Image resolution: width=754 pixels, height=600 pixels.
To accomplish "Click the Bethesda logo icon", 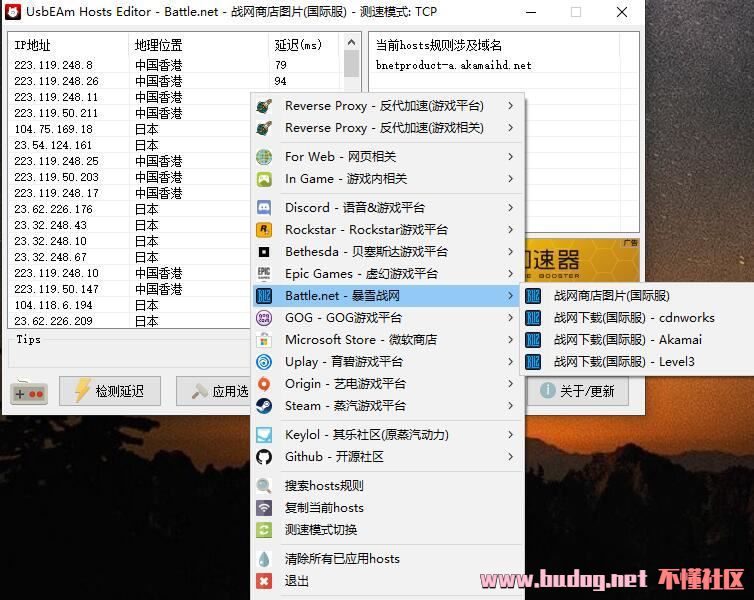I will pyautogui.click(x=264, y=252).
